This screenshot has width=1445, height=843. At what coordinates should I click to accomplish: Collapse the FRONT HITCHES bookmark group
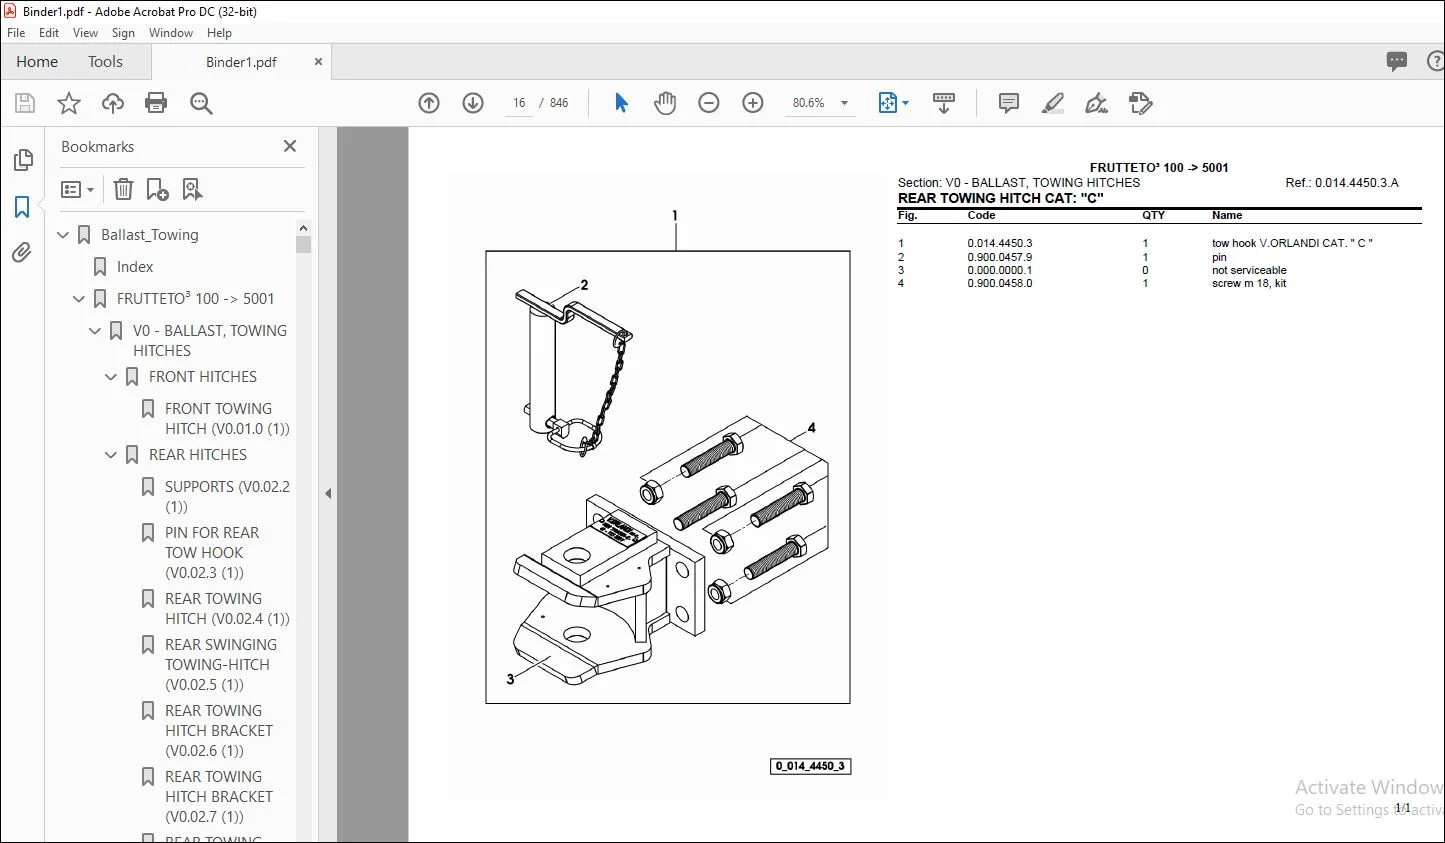[x=111, y=377]
